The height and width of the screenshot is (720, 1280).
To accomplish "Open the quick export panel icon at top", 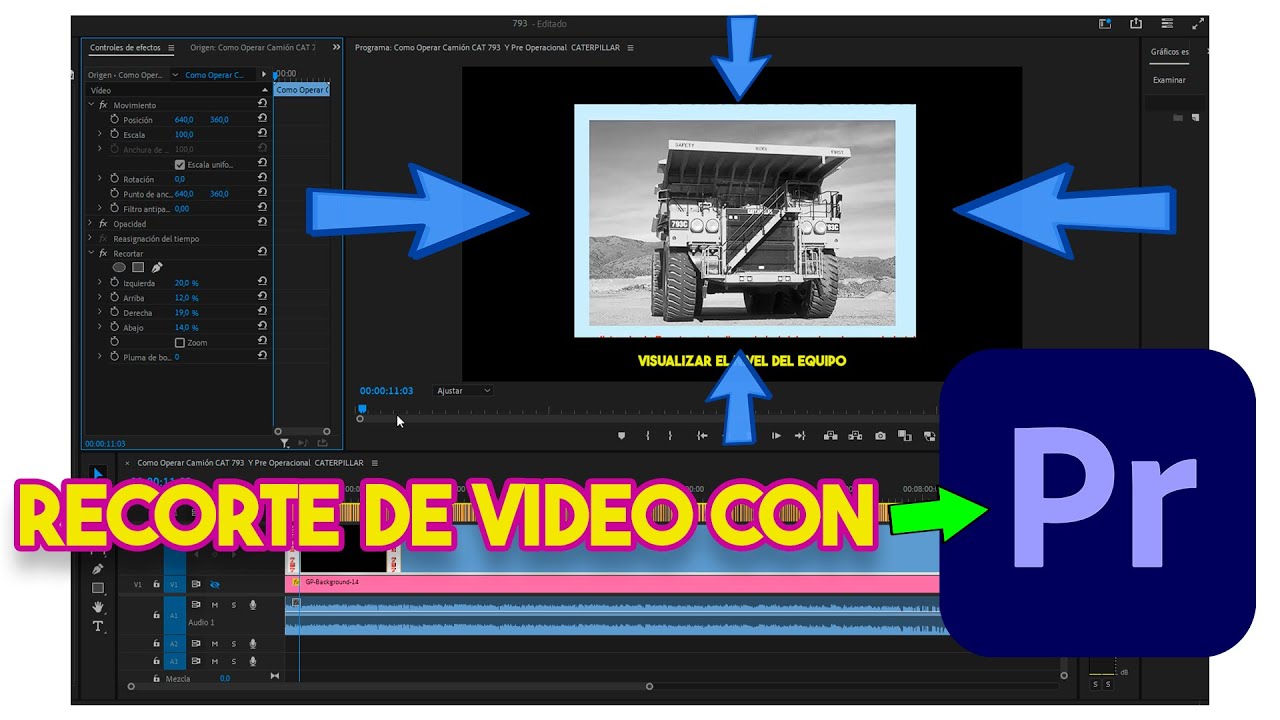I will pyautogui.click(x=1167, y=23).
